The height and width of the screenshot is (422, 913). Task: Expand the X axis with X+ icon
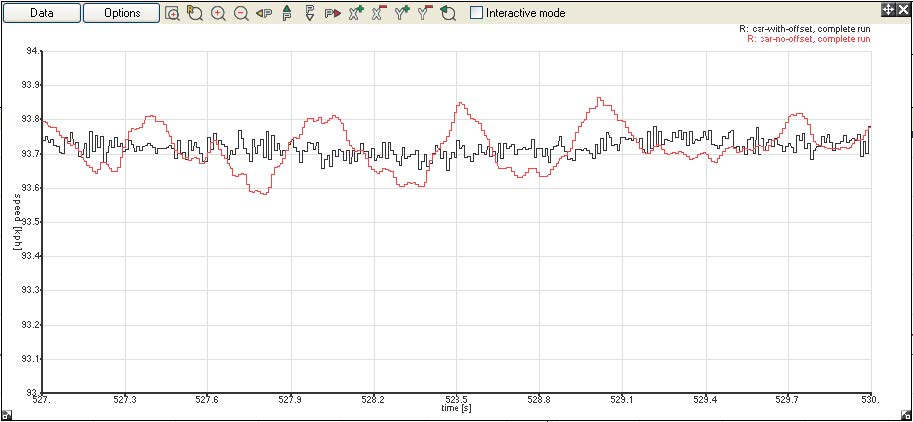355,14
